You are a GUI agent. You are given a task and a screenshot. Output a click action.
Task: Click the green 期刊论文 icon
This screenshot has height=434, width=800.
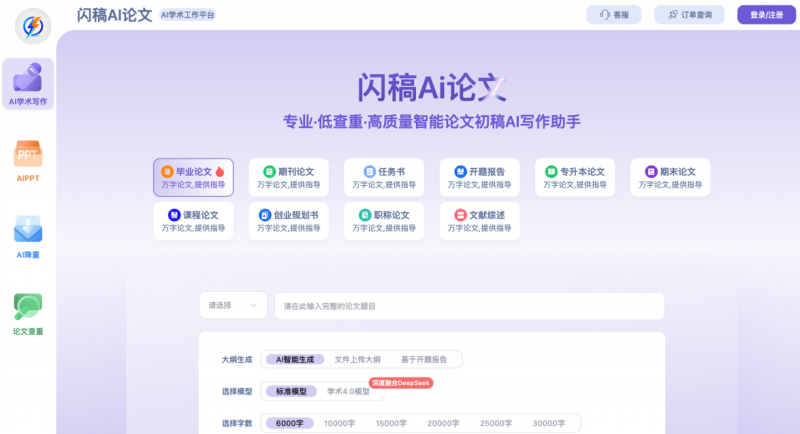point(269,171)
